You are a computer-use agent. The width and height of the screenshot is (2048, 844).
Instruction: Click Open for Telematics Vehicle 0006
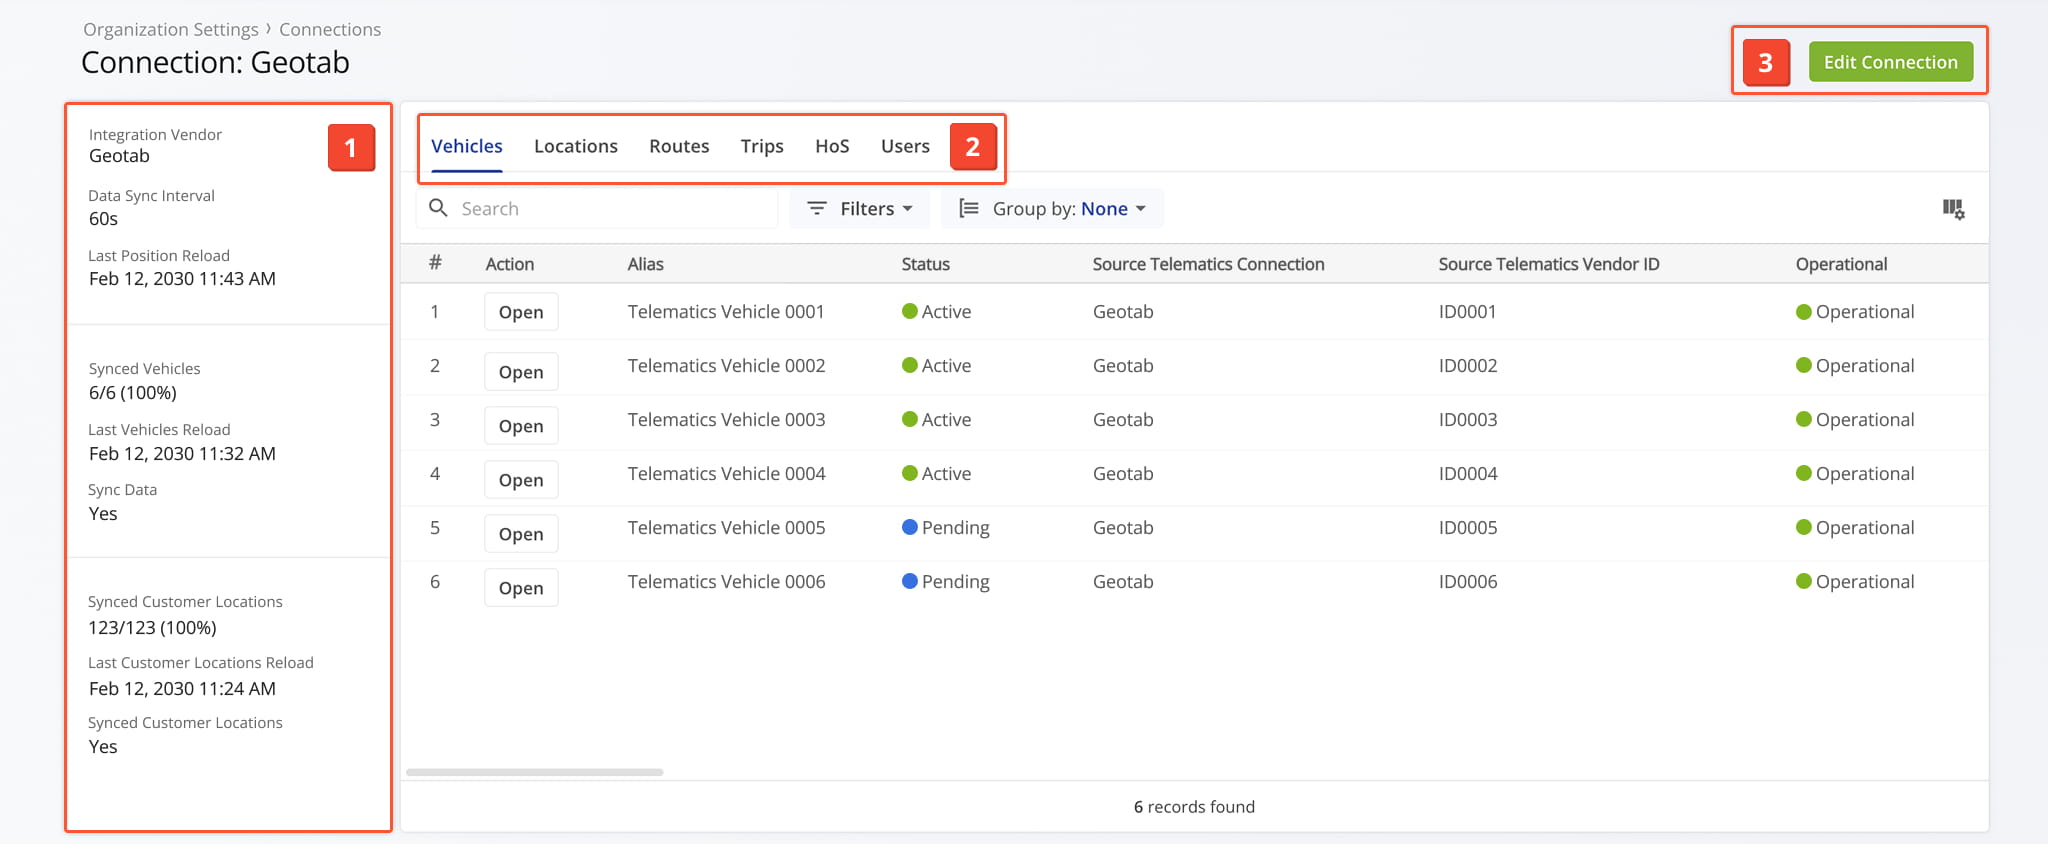click(x=521, y=588)
